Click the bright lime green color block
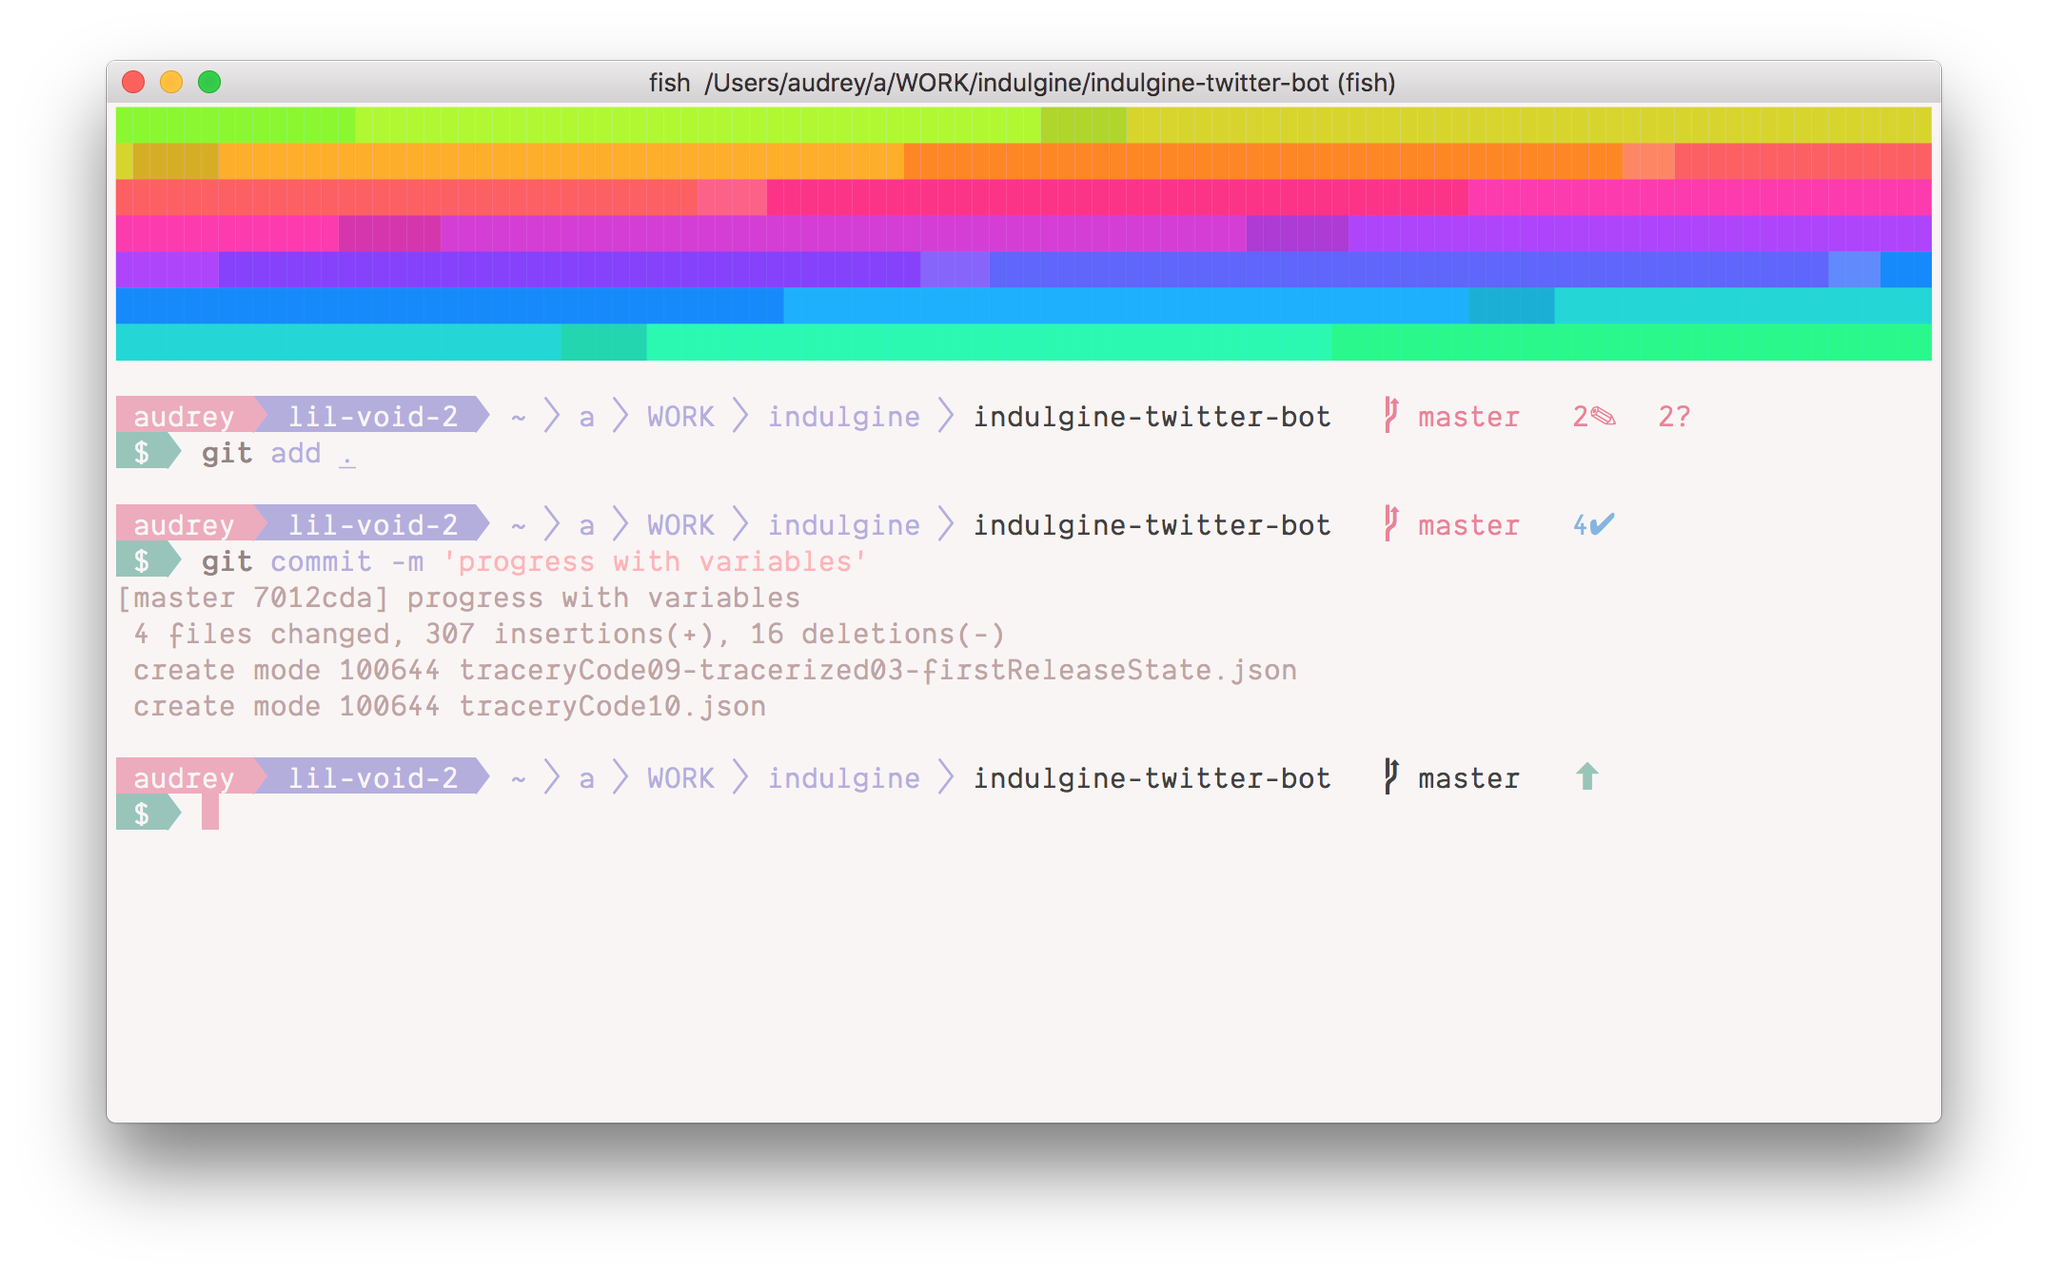The height and width of the screenshot is (1275, 2048). (x=235, y=125)
